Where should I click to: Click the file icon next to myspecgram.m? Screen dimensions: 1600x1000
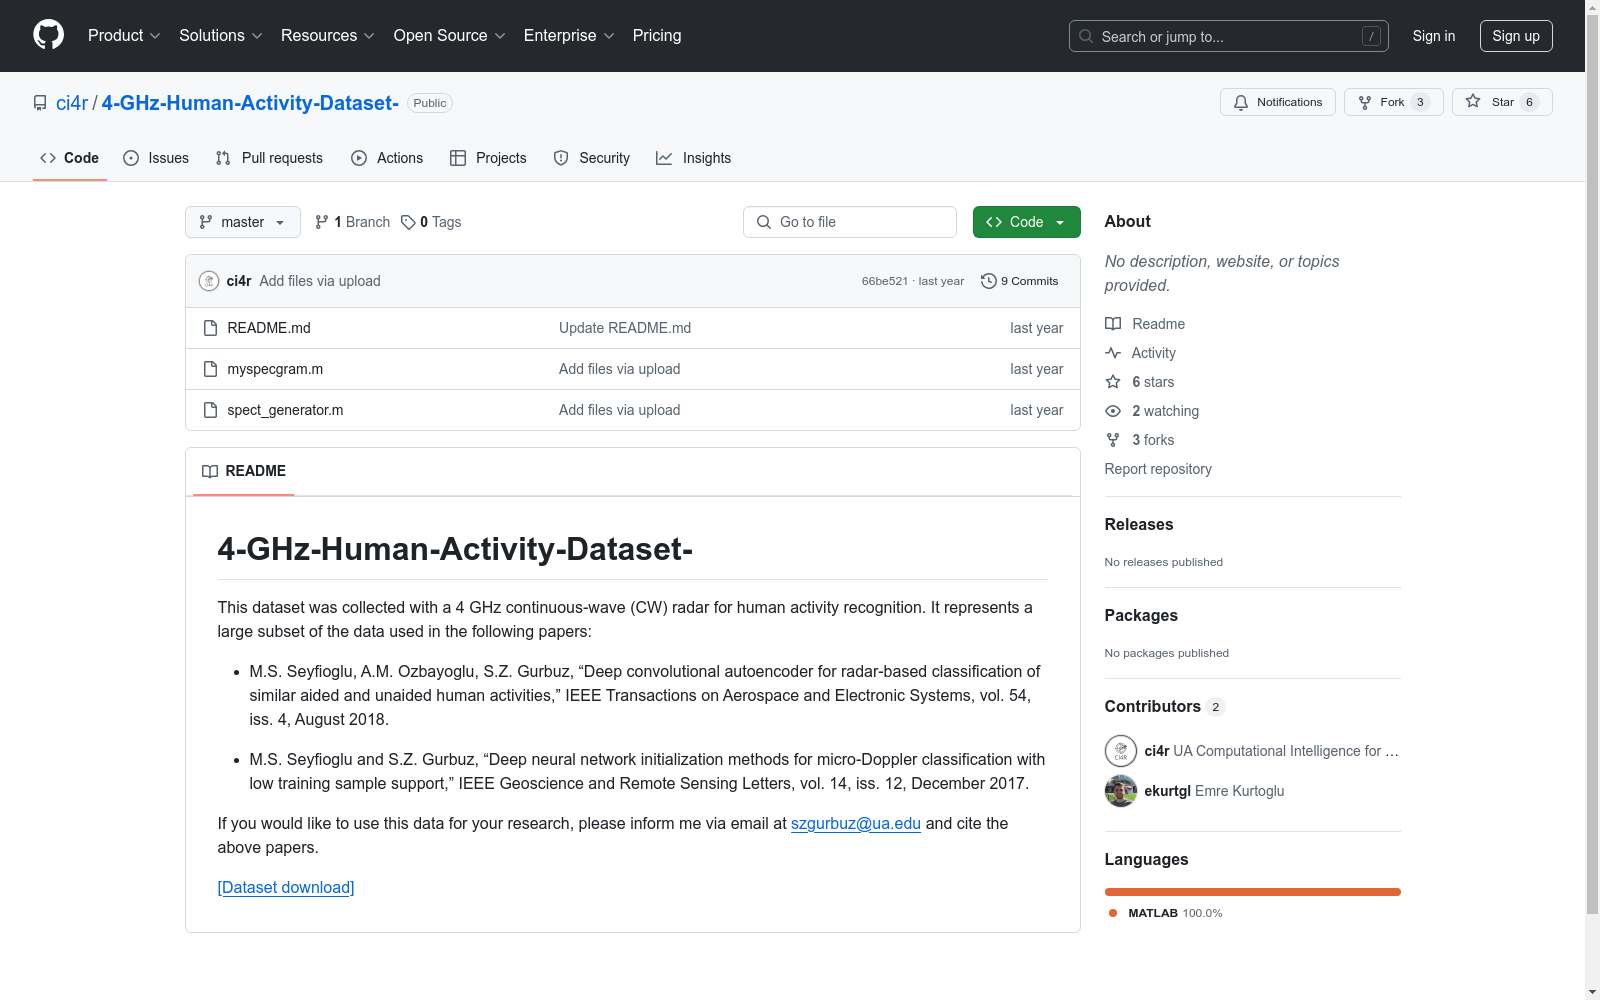click(x=210, y=369)
